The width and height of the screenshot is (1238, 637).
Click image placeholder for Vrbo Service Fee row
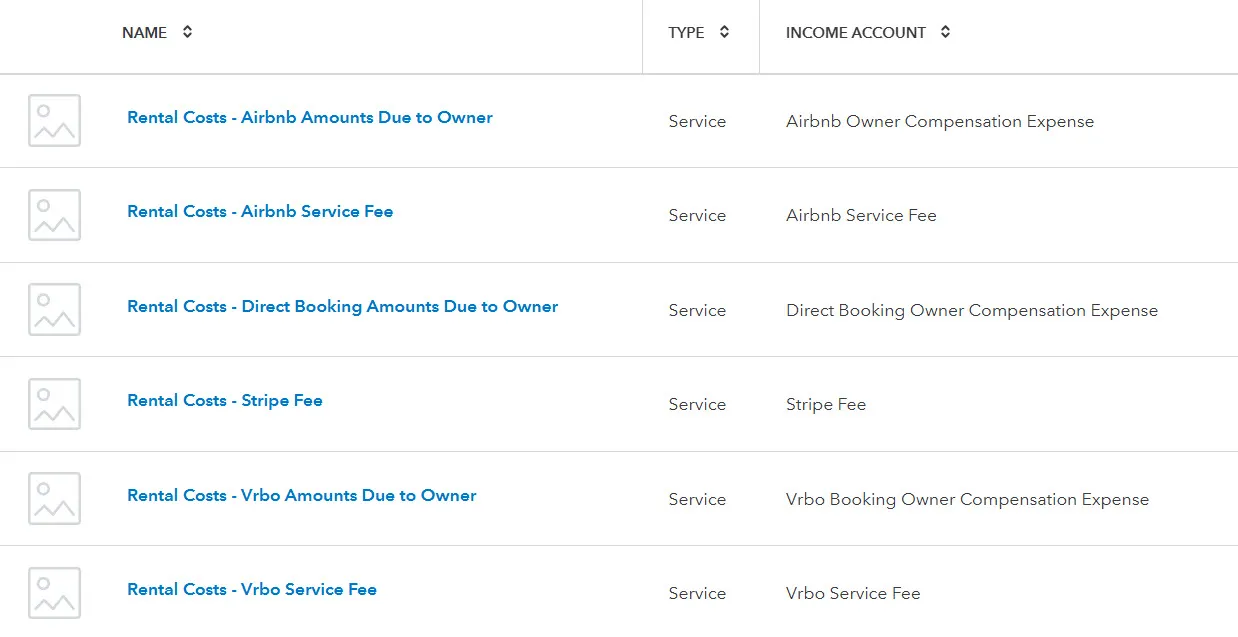coord(54,592)
